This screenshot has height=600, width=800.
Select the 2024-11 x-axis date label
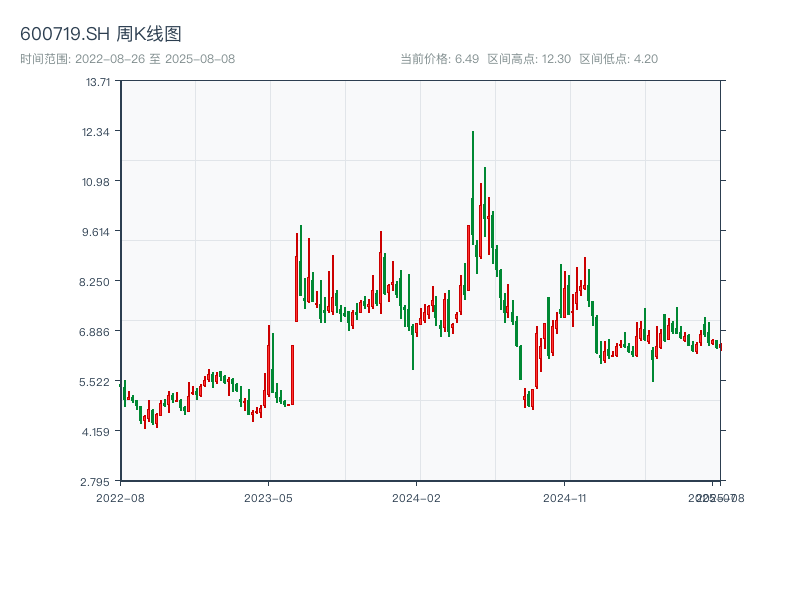565,497
